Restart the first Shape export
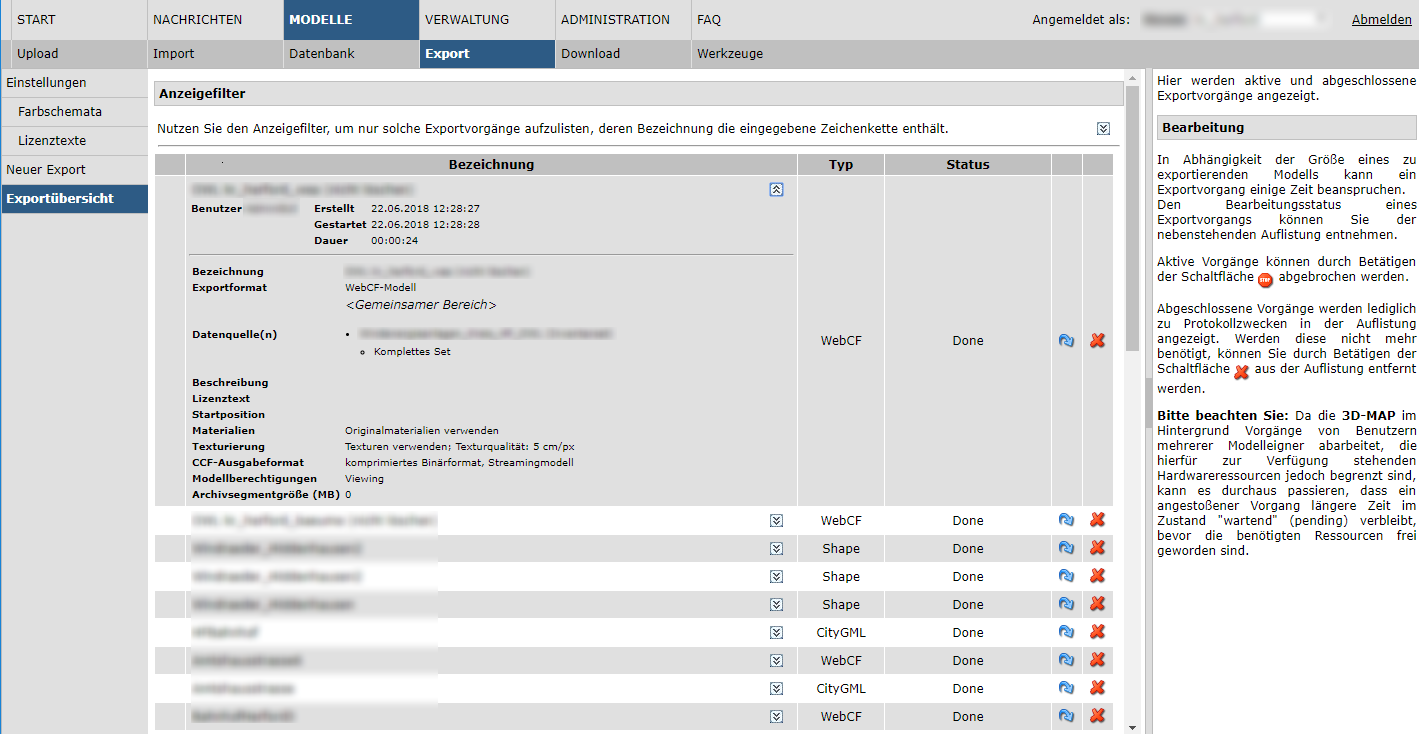The width and height of the screenshot is (1419, 734). point(1066,548)
